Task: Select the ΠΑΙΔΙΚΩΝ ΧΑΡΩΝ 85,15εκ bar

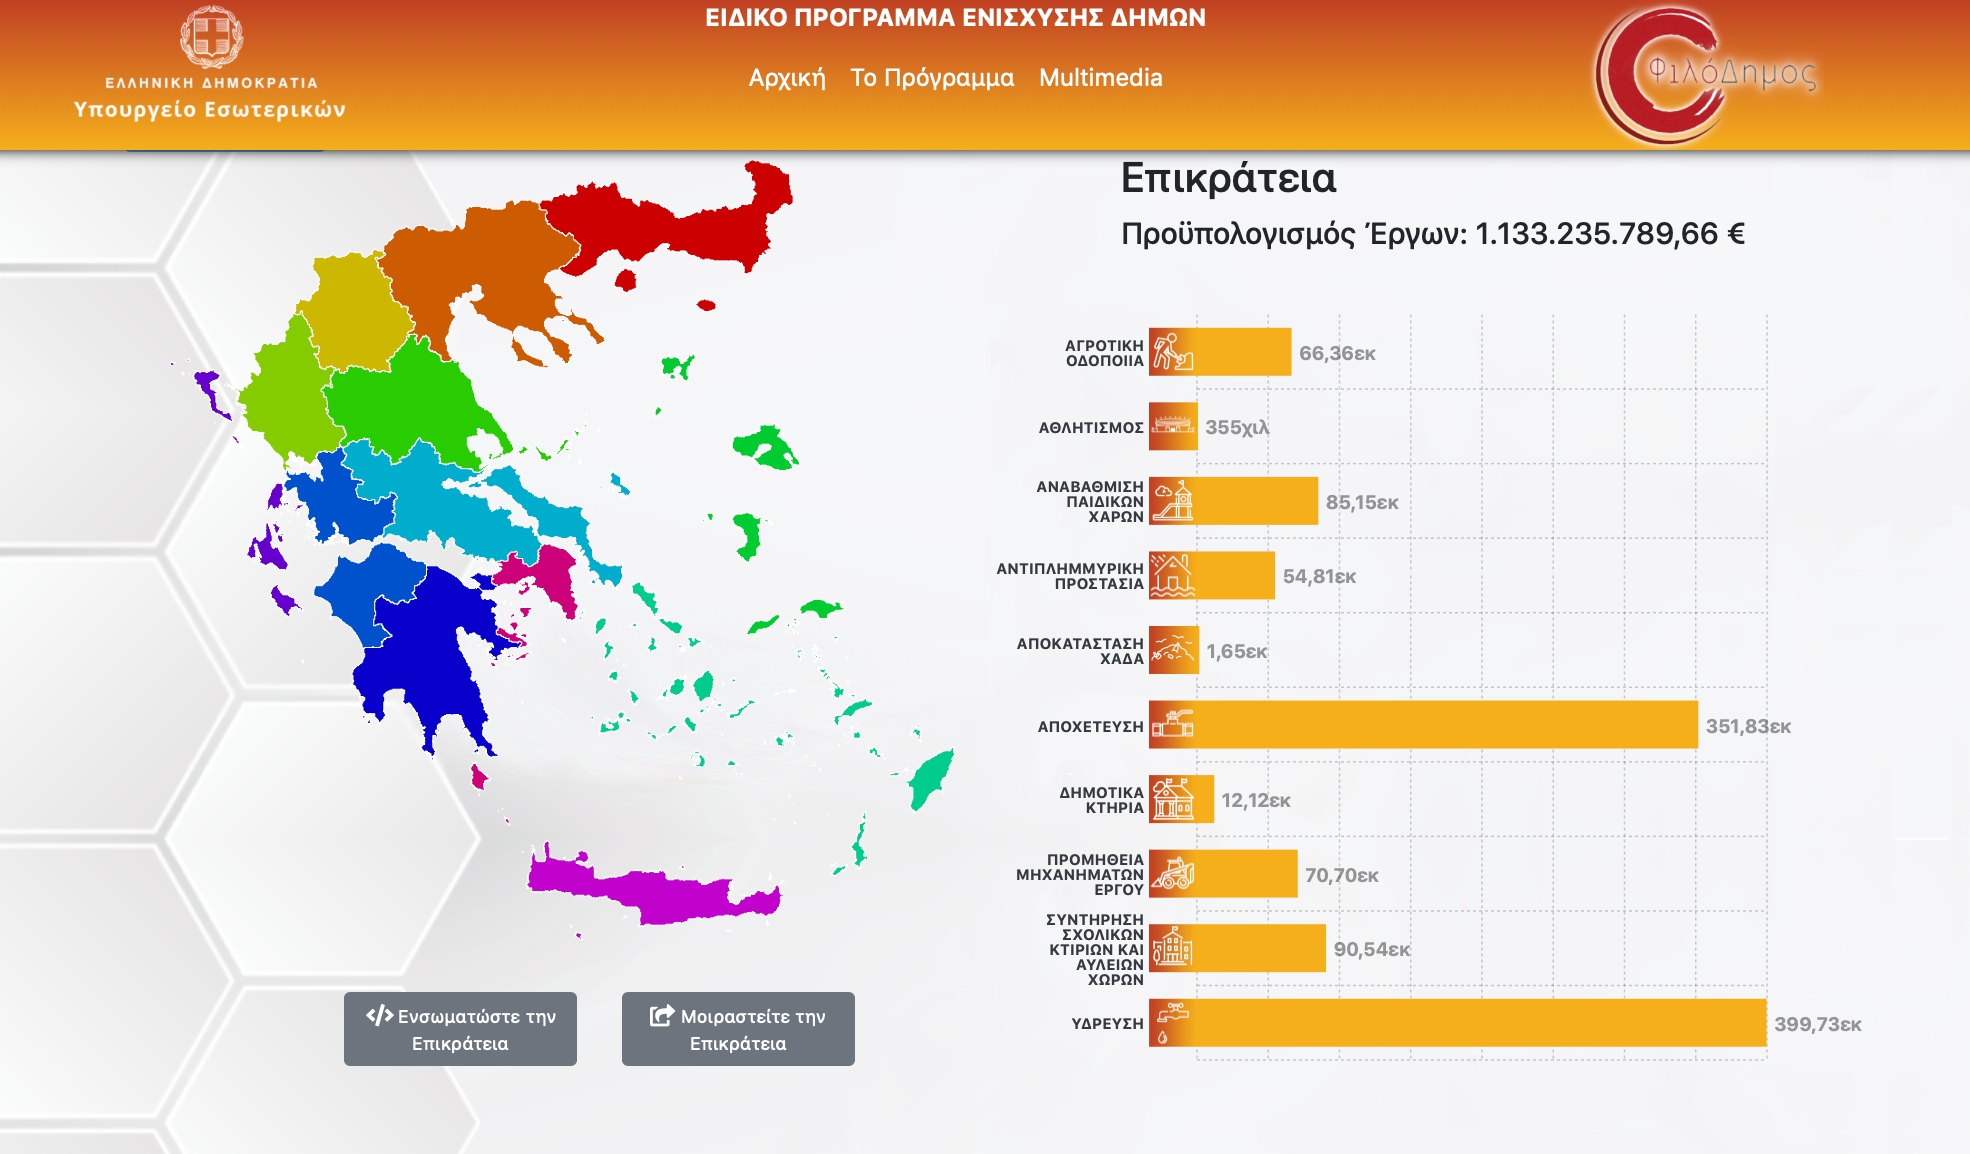Action: [x=1233, y=501]
